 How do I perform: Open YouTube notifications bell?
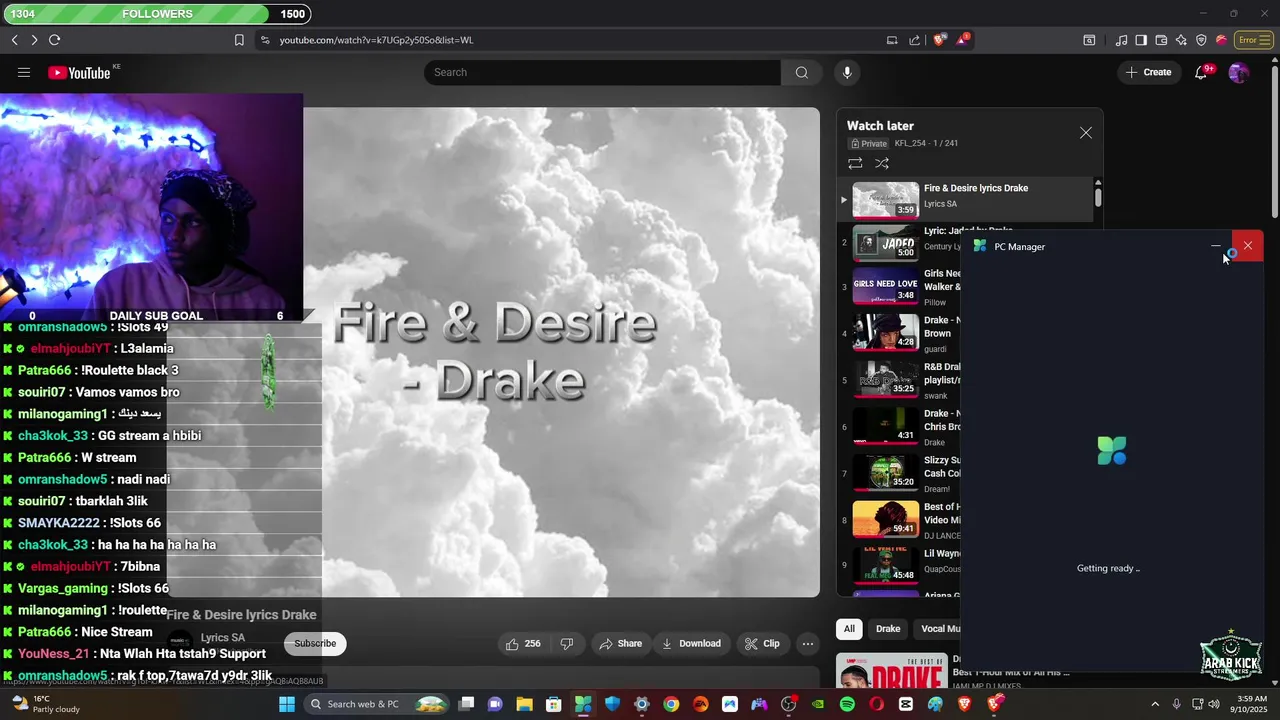(1201, 72)
